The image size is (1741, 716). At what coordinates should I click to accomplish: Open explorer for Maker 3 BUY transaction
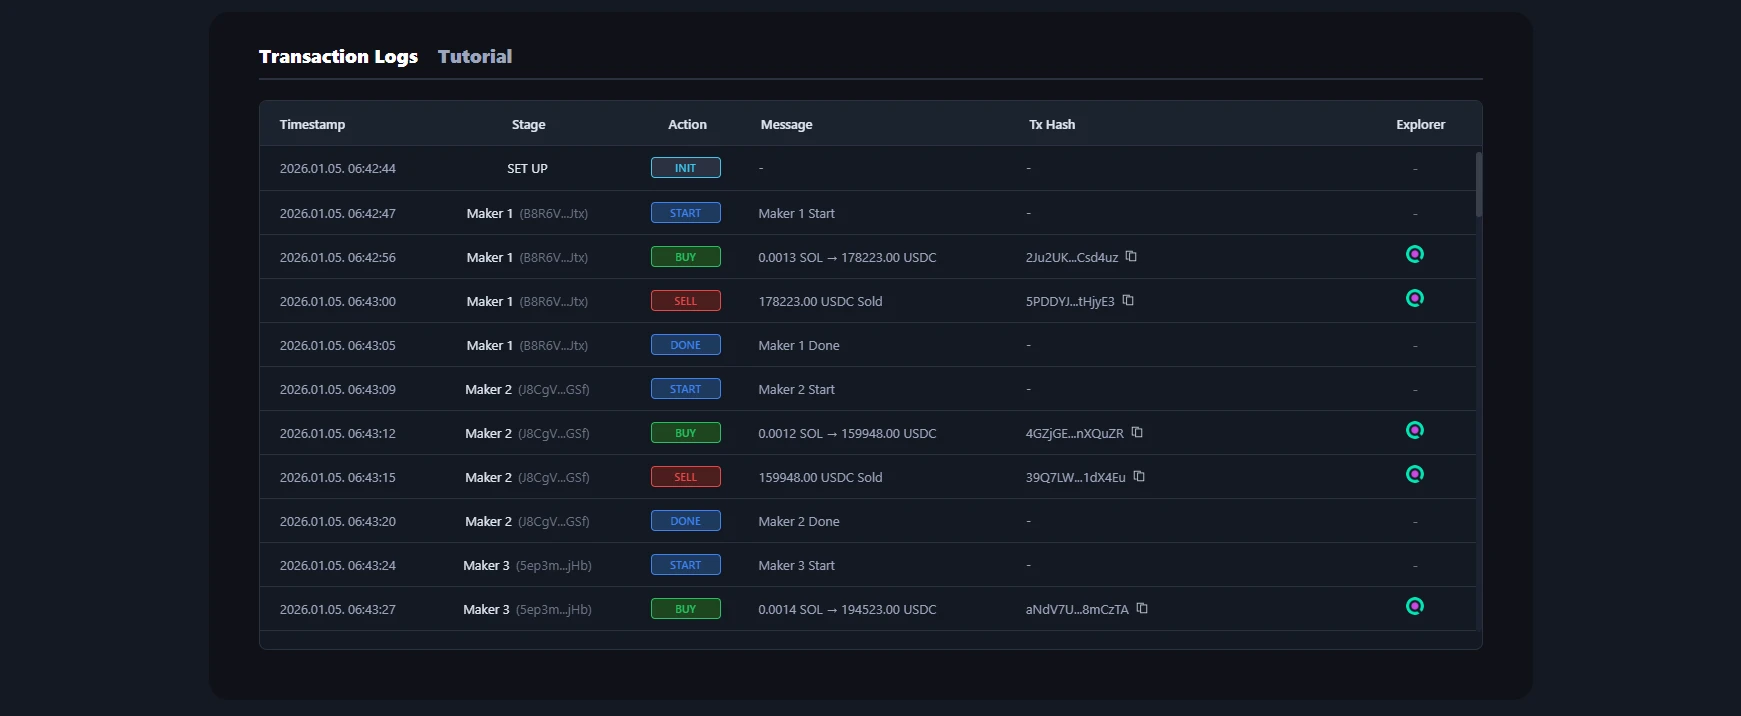click(1414, 606)
